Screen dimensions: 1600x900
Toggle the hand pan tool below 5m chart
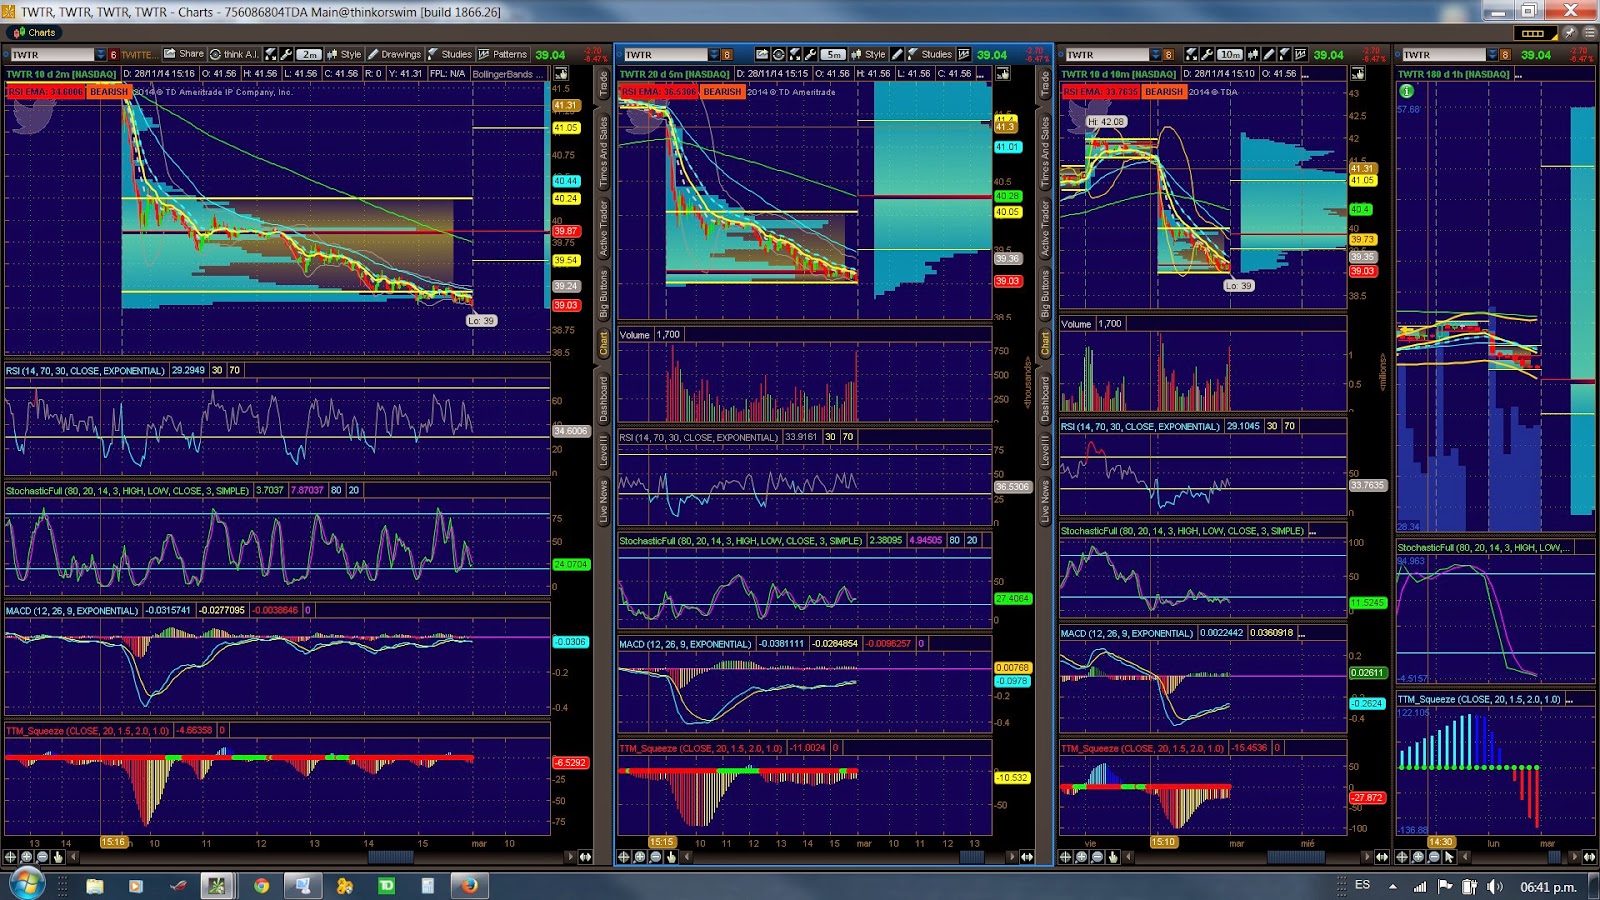(672, 857)
